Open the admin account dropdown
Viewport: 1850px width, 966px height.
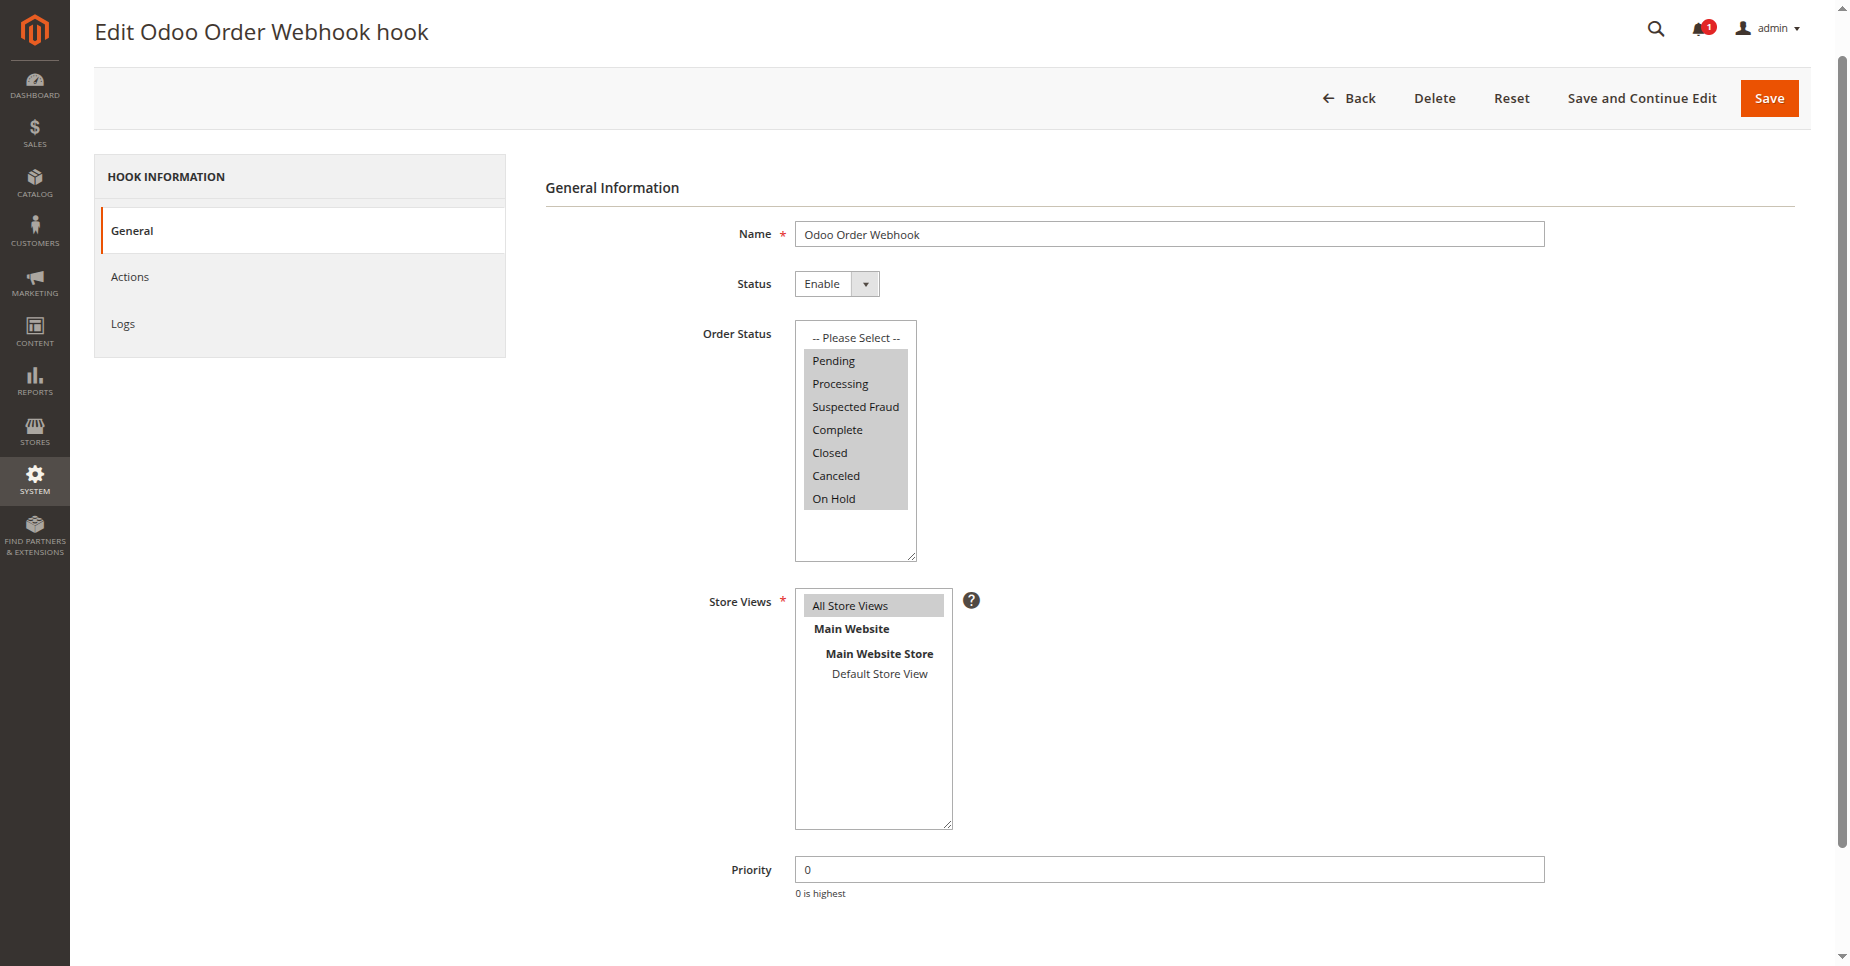1768,29
